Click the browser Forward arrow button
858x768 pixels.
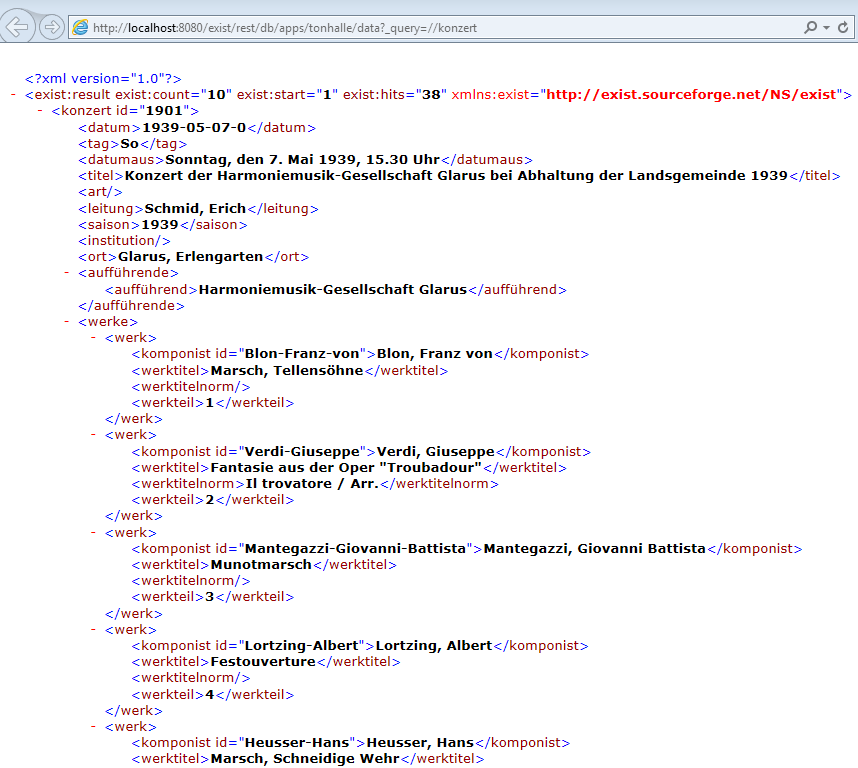(52, 27)
